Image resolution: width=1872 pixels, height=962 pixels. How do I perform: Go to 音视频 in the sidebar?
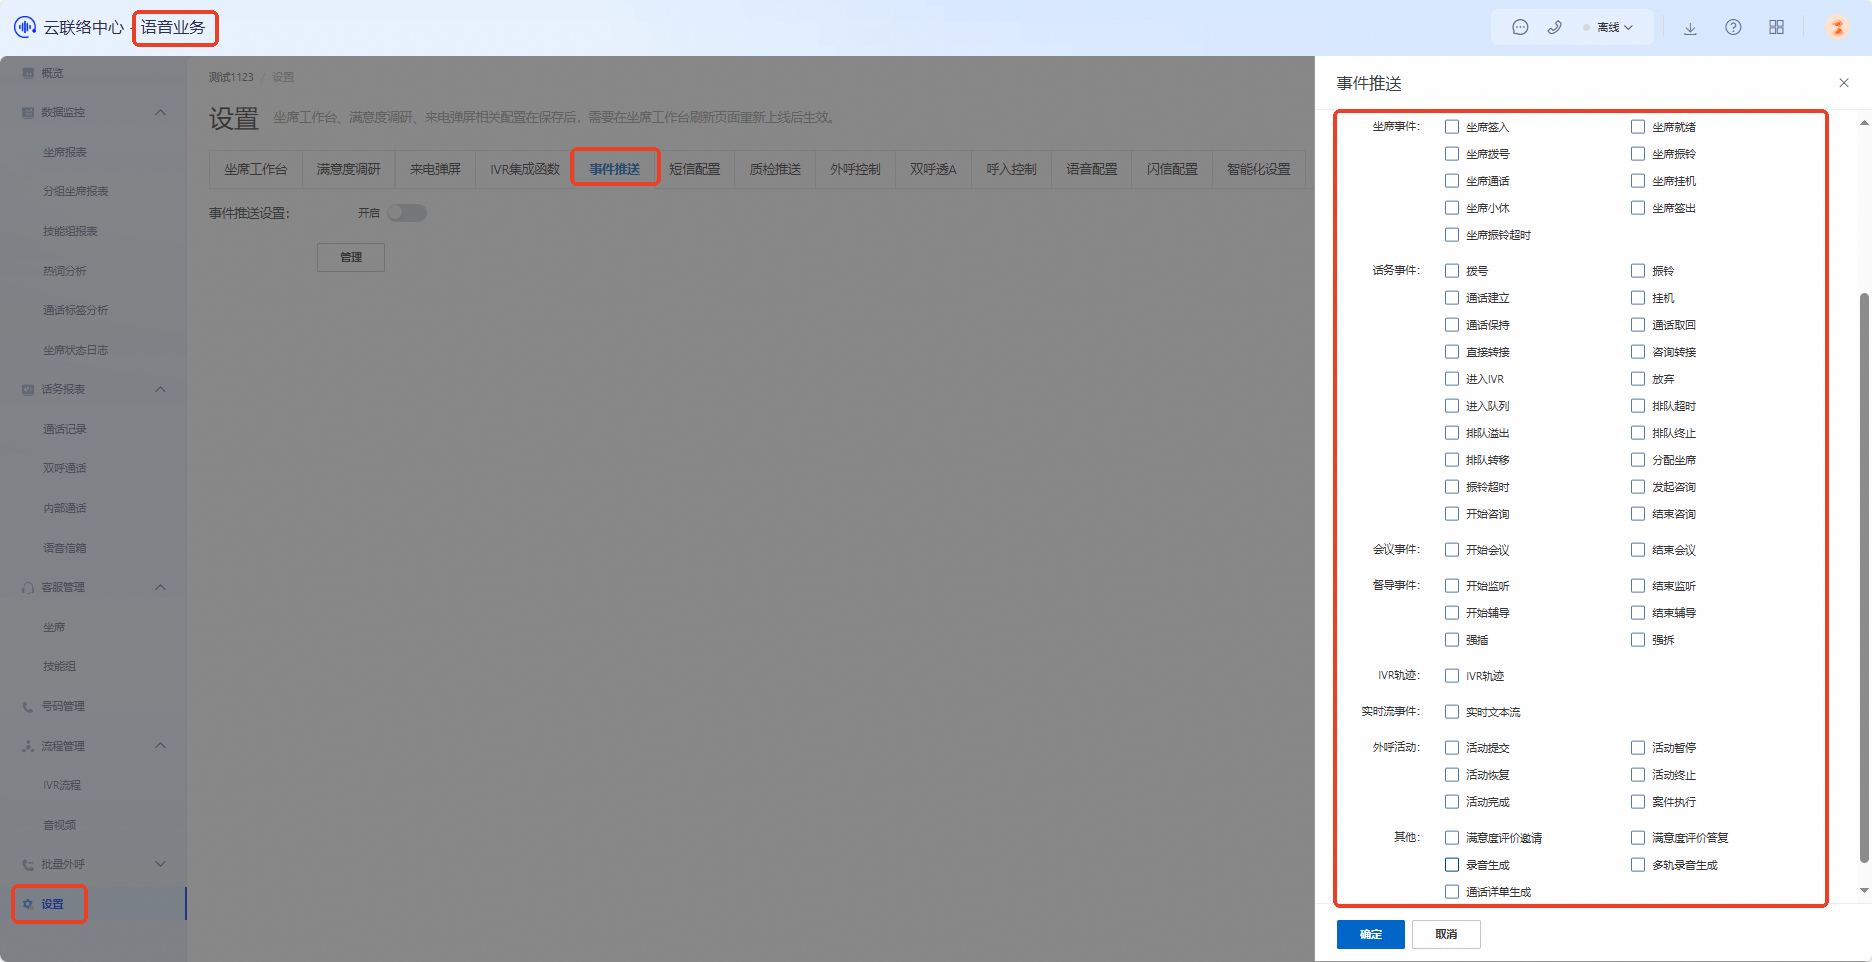[x=59, y=825]
